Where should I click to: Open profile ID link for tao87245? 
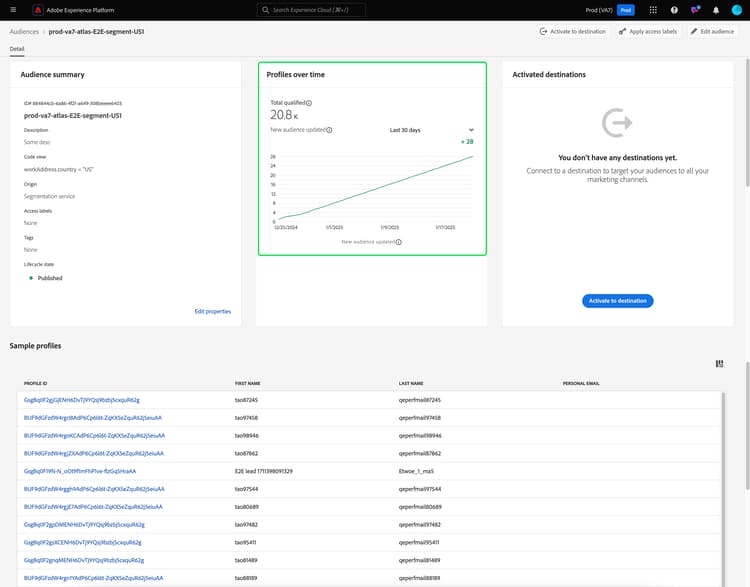coord(82,400)
